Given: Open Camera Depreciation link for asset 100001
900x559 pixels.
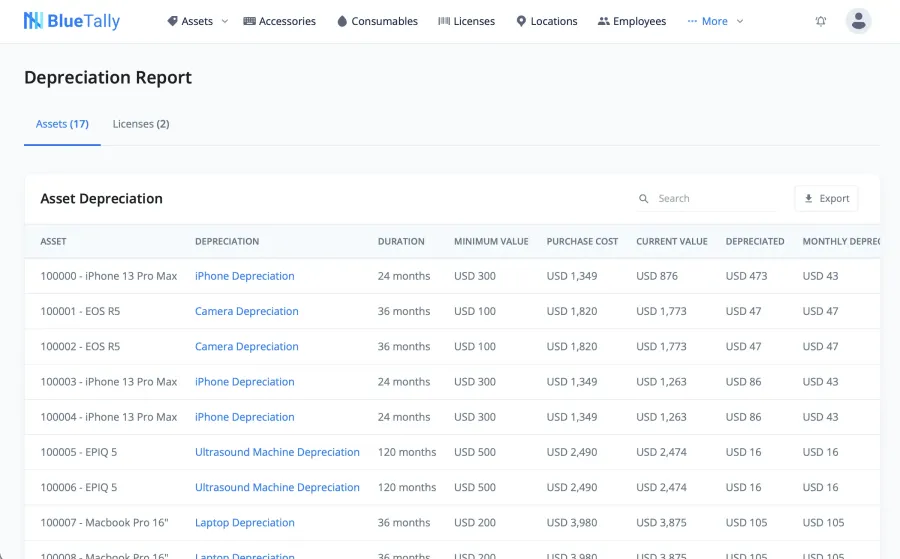Looking at the screenshot, I should (x=247, y=311).
